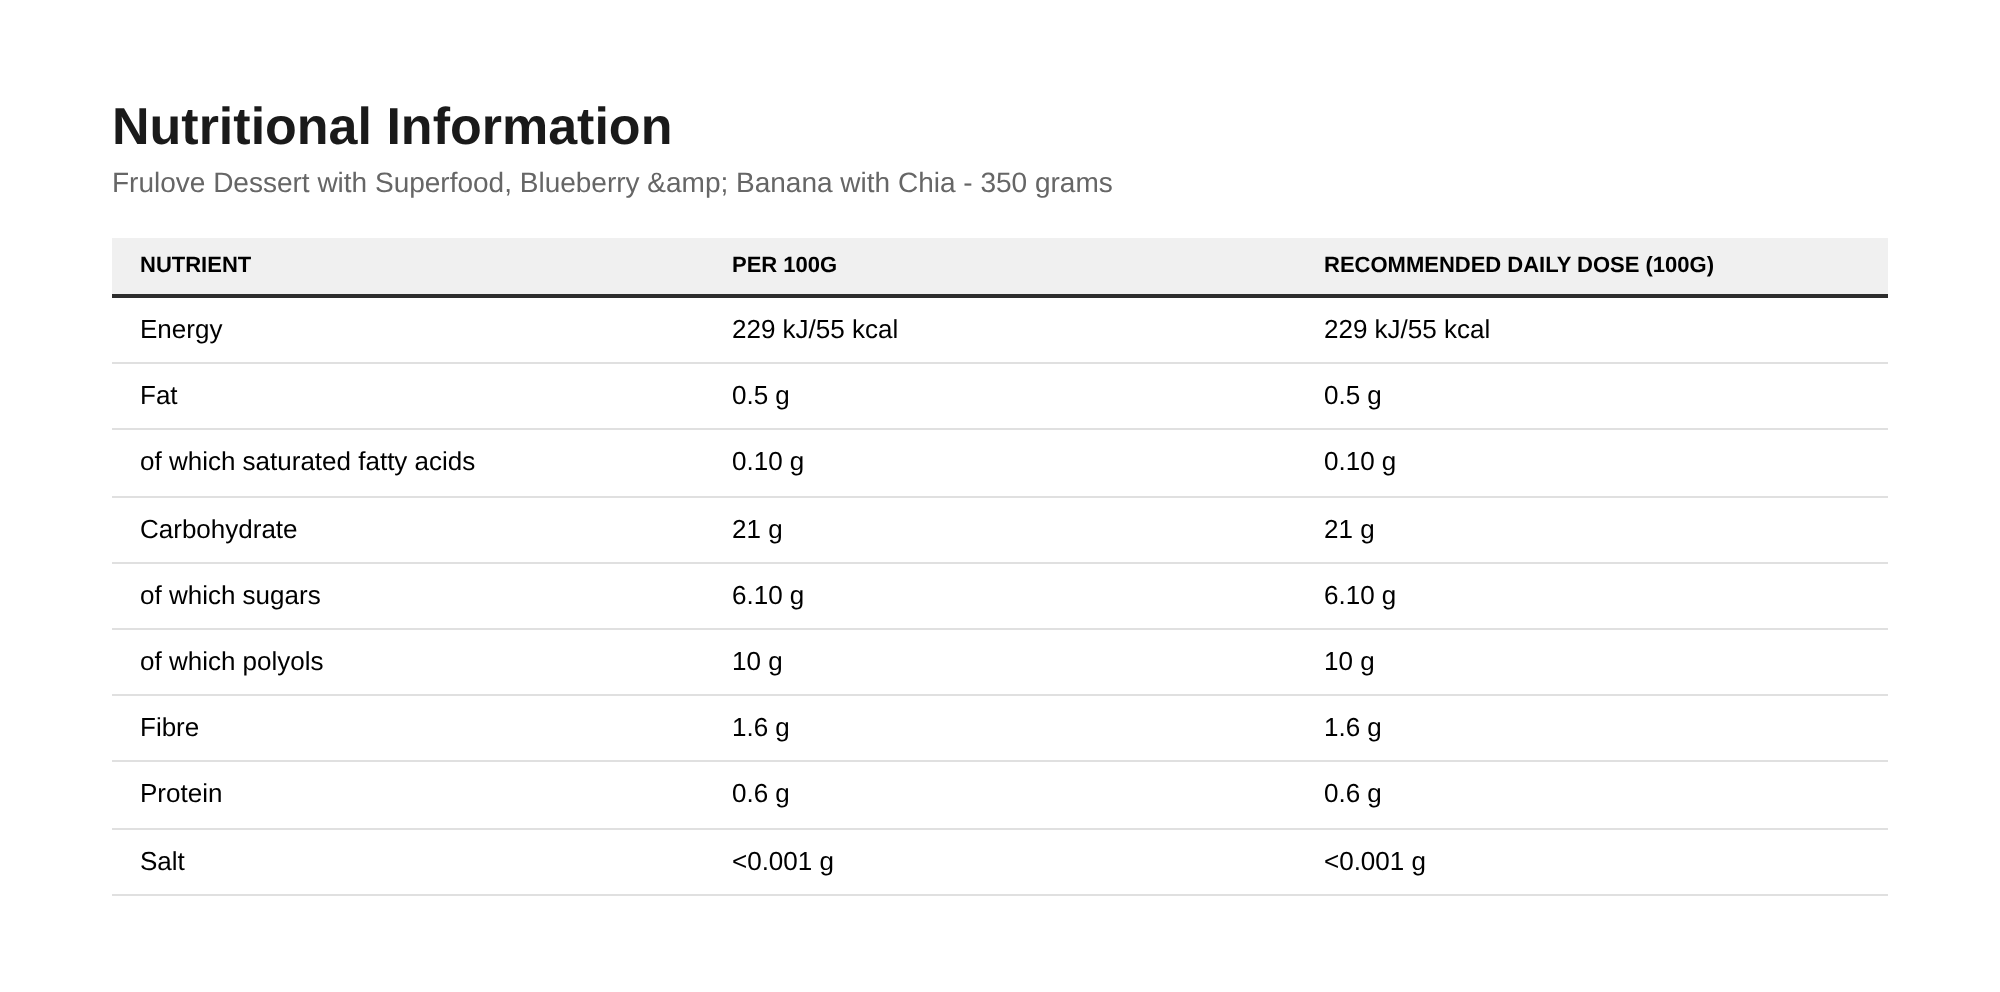
Task: Click the 1.6 g fibre per 100g value
Action: [x=760, y=728]
